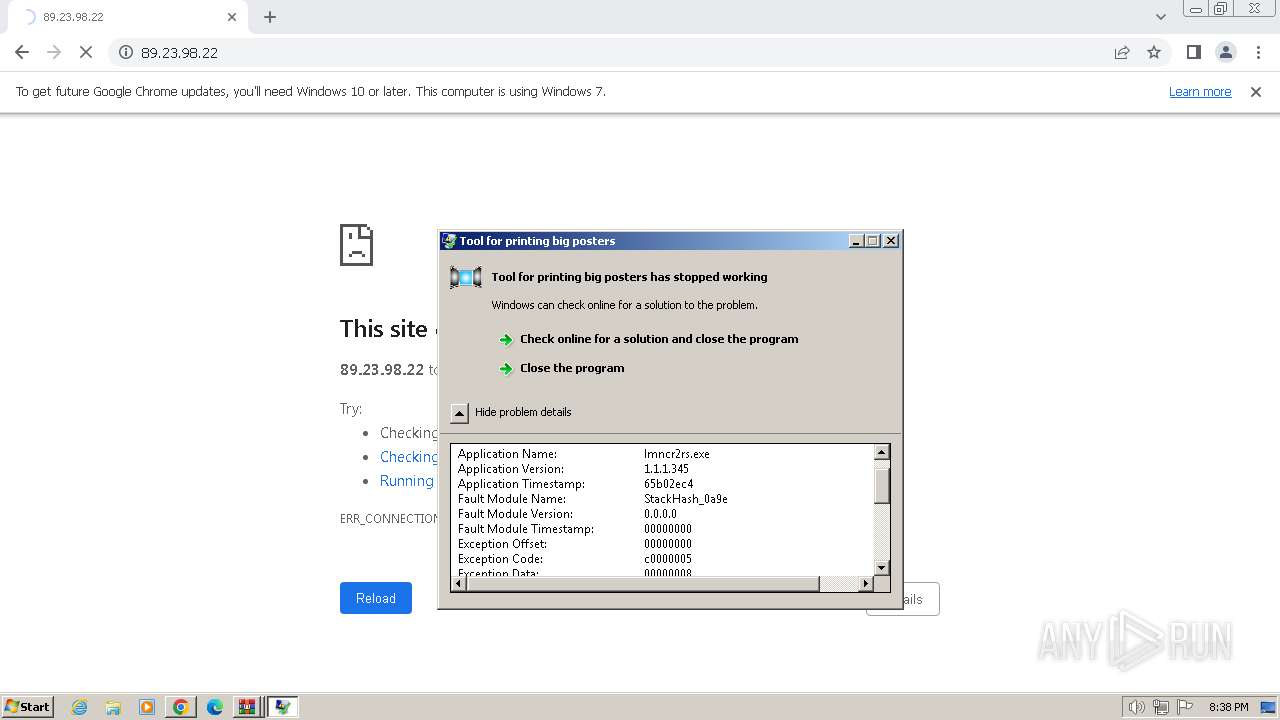This screenshot has width=1280, height=720.
Task: Open Chrome profile avatar menu
Action: click(x=1225, y=52)
